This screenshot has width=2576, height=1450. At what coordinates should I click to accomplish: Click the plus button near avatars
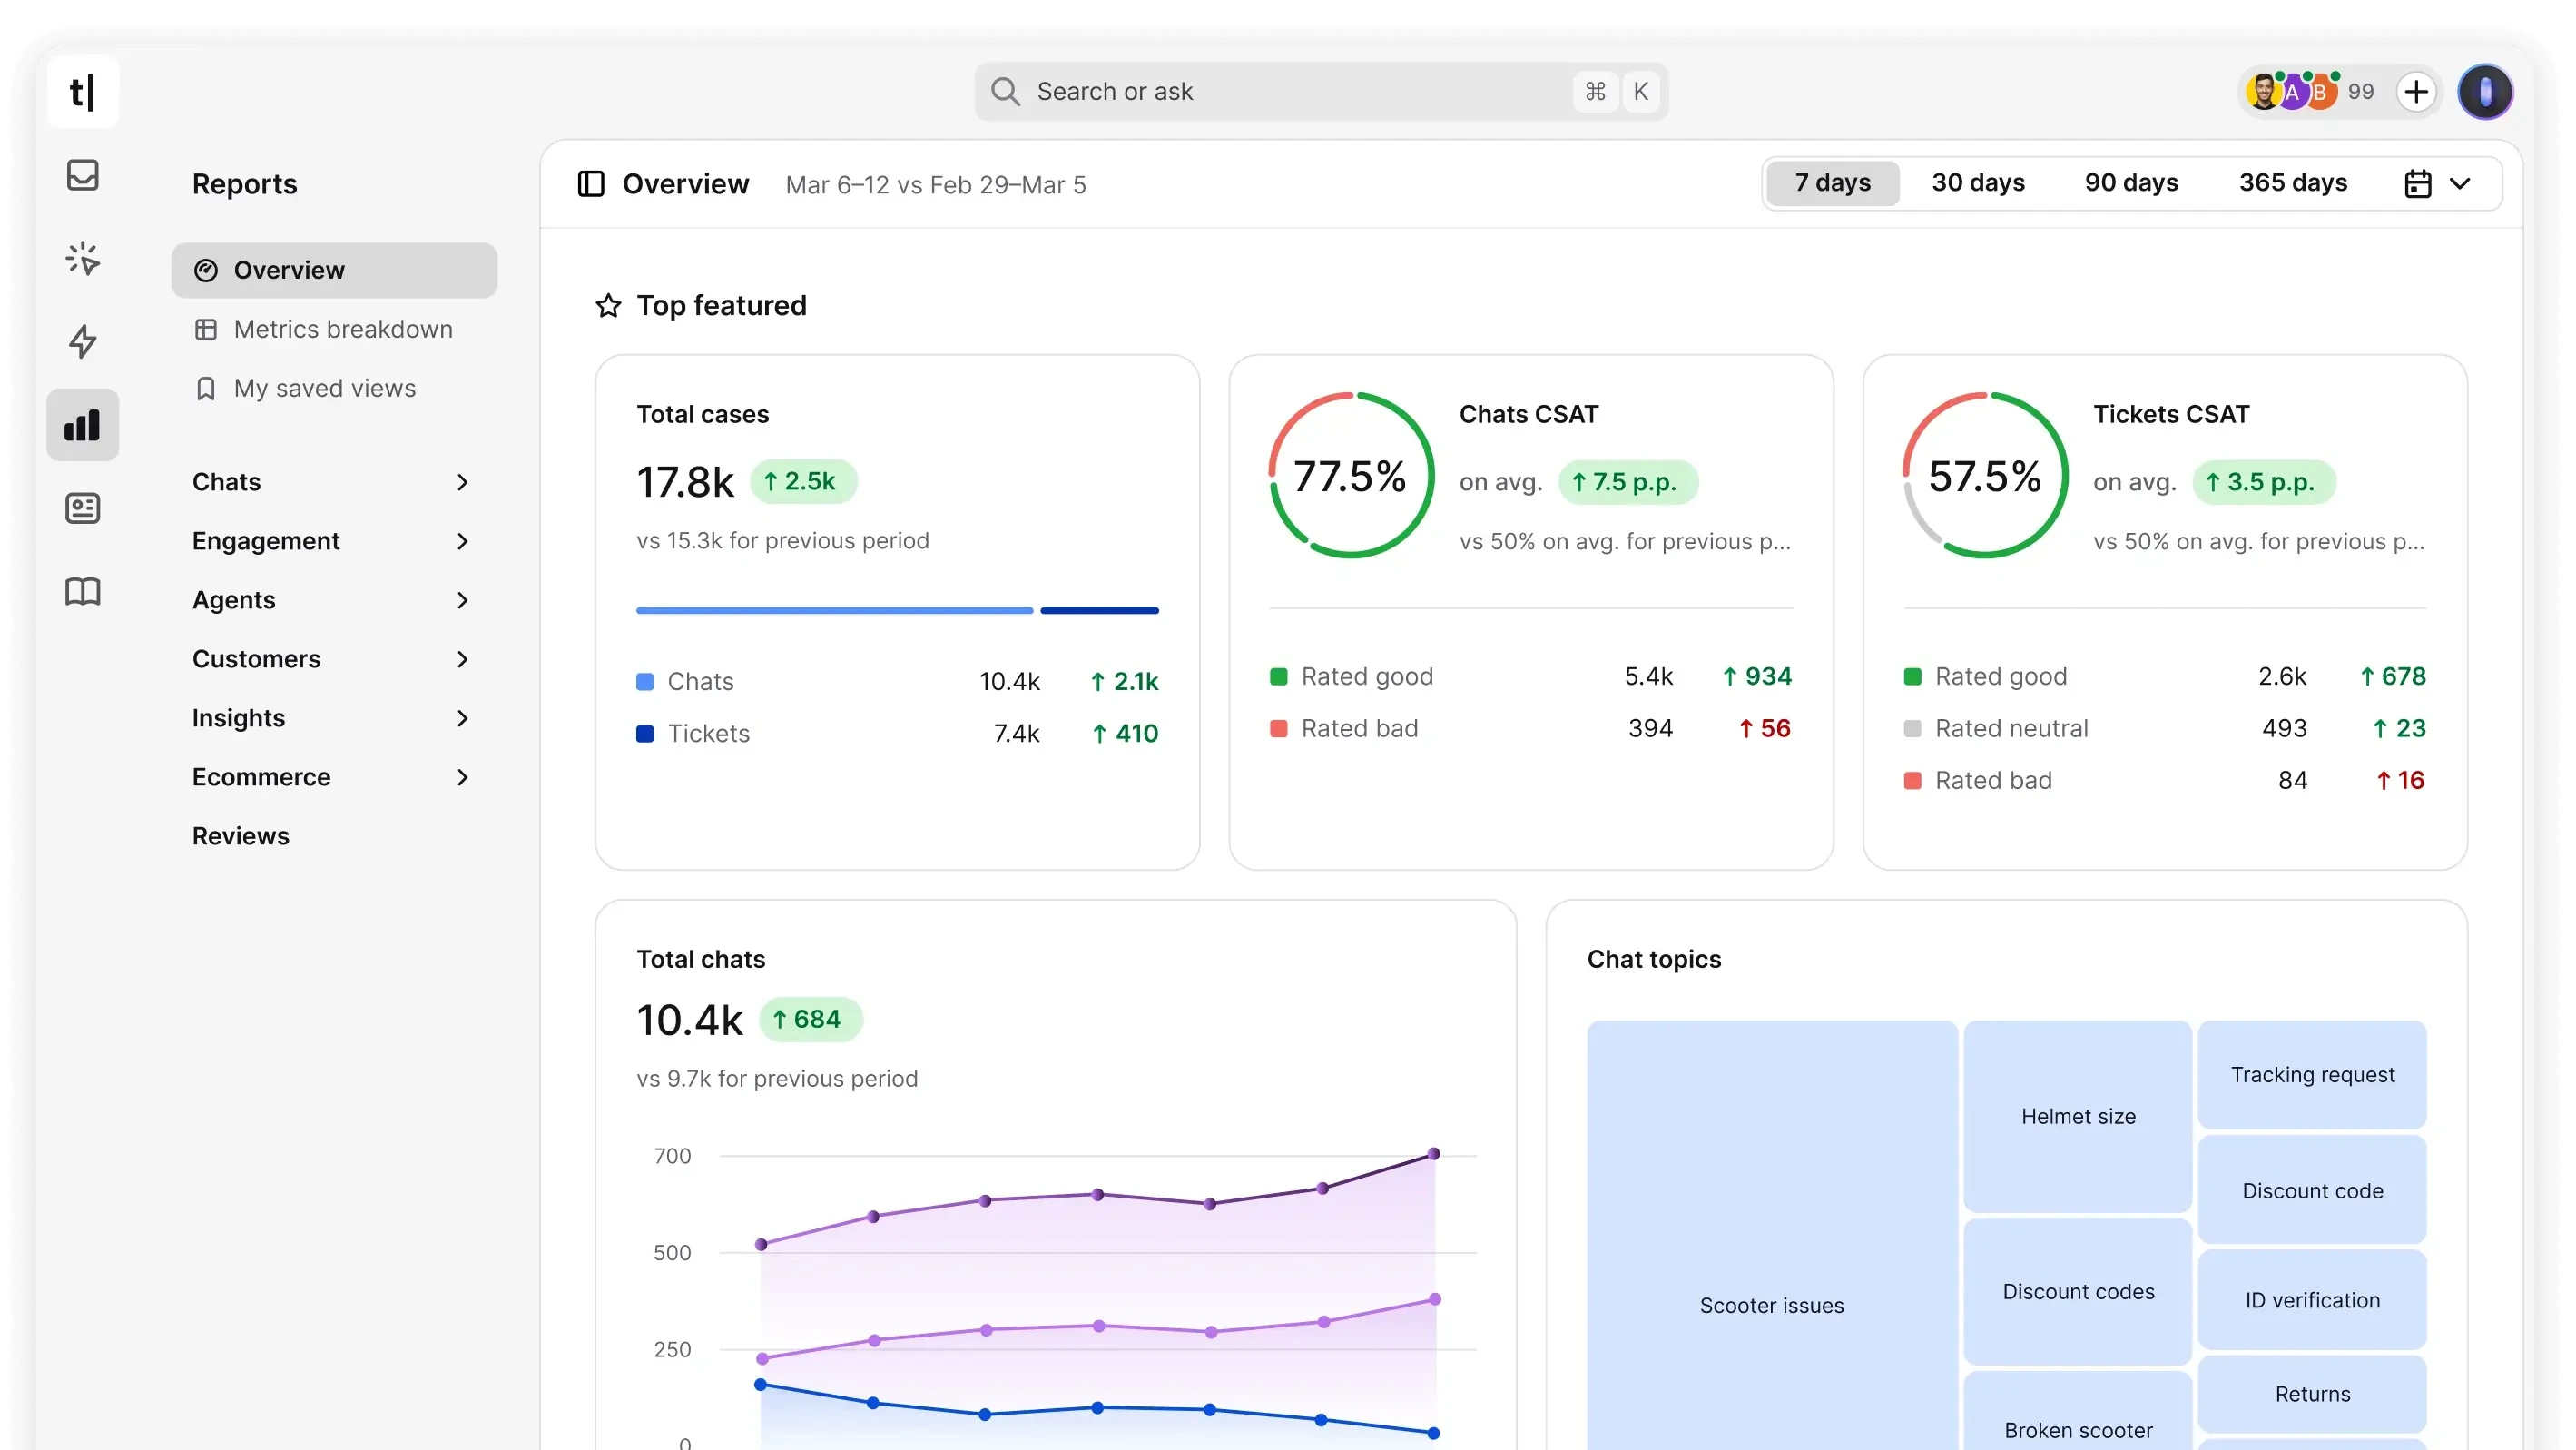click(x=2416, y=92)
